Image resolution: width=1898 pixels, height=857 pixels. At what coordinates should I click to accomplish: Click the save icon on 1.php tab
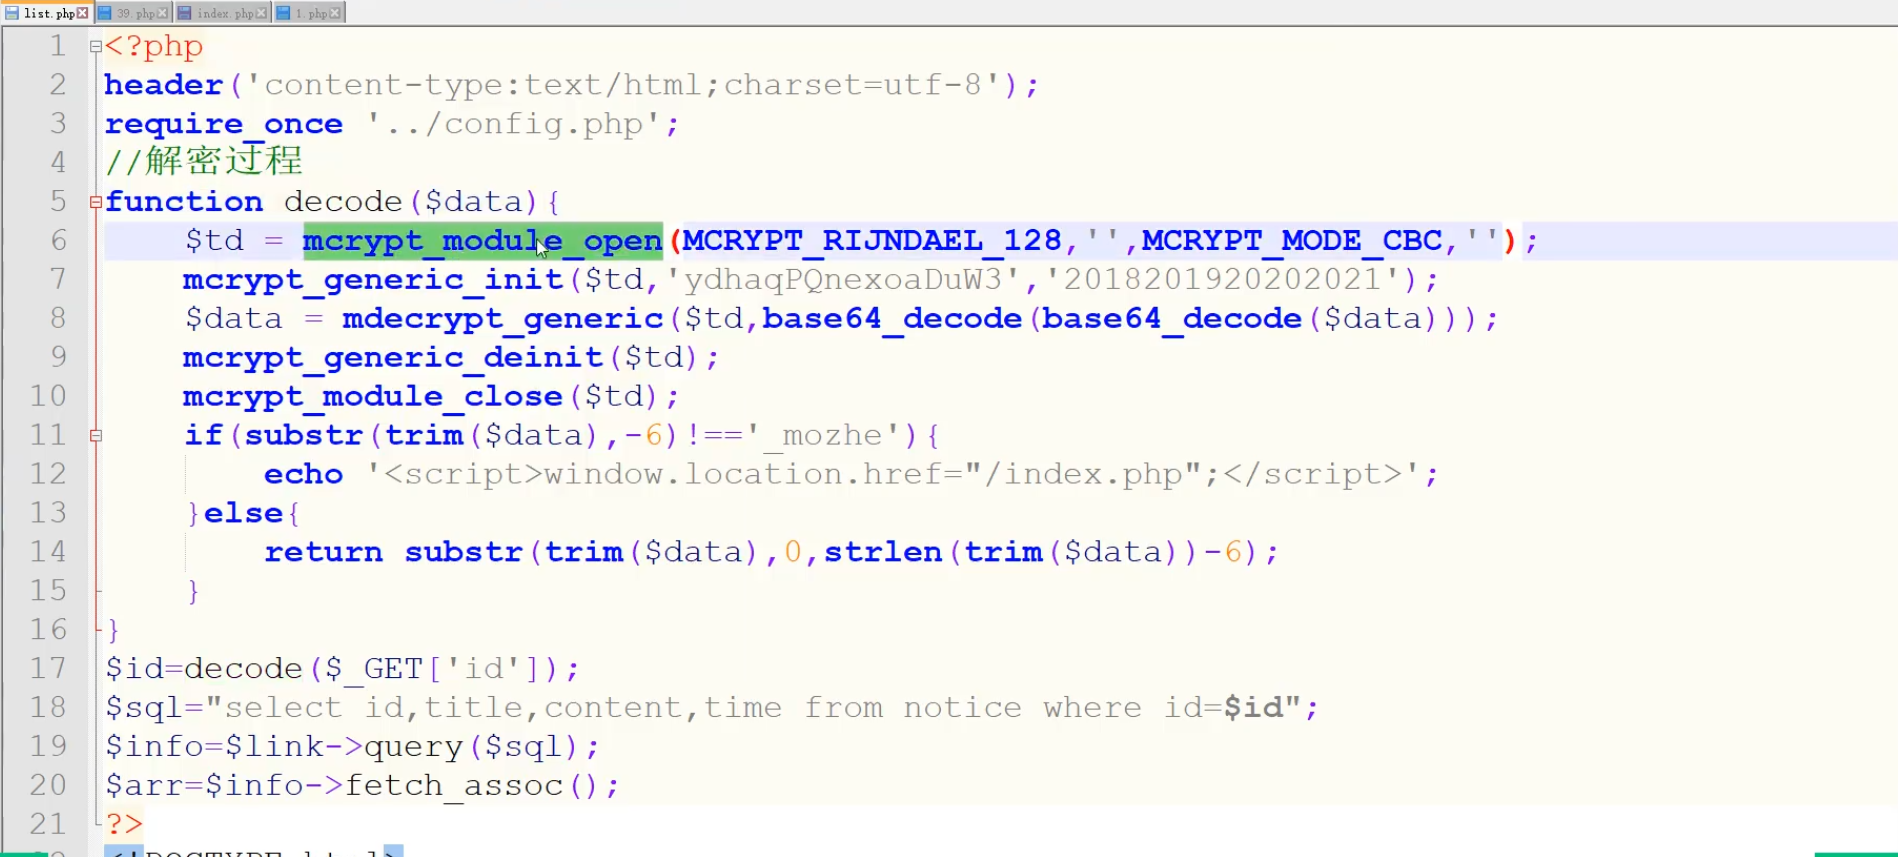(x=283, y=13)
